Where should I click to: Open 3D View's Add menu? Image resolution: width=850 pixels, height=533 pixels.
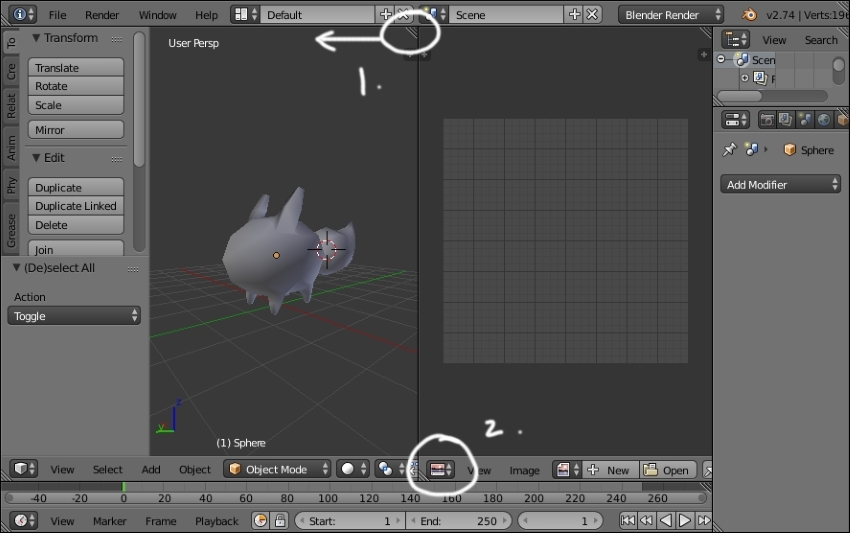[x=151, y=470]
